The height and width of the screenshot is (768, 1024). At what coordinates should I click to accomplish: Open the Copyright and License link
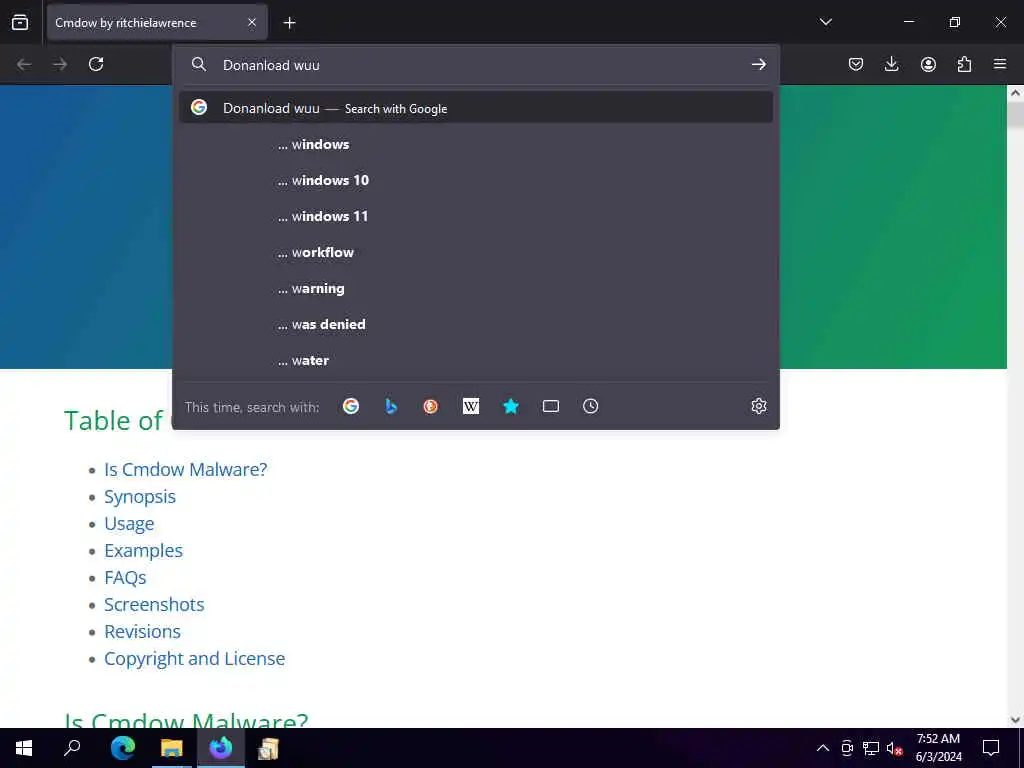click(x=195, y=658)
